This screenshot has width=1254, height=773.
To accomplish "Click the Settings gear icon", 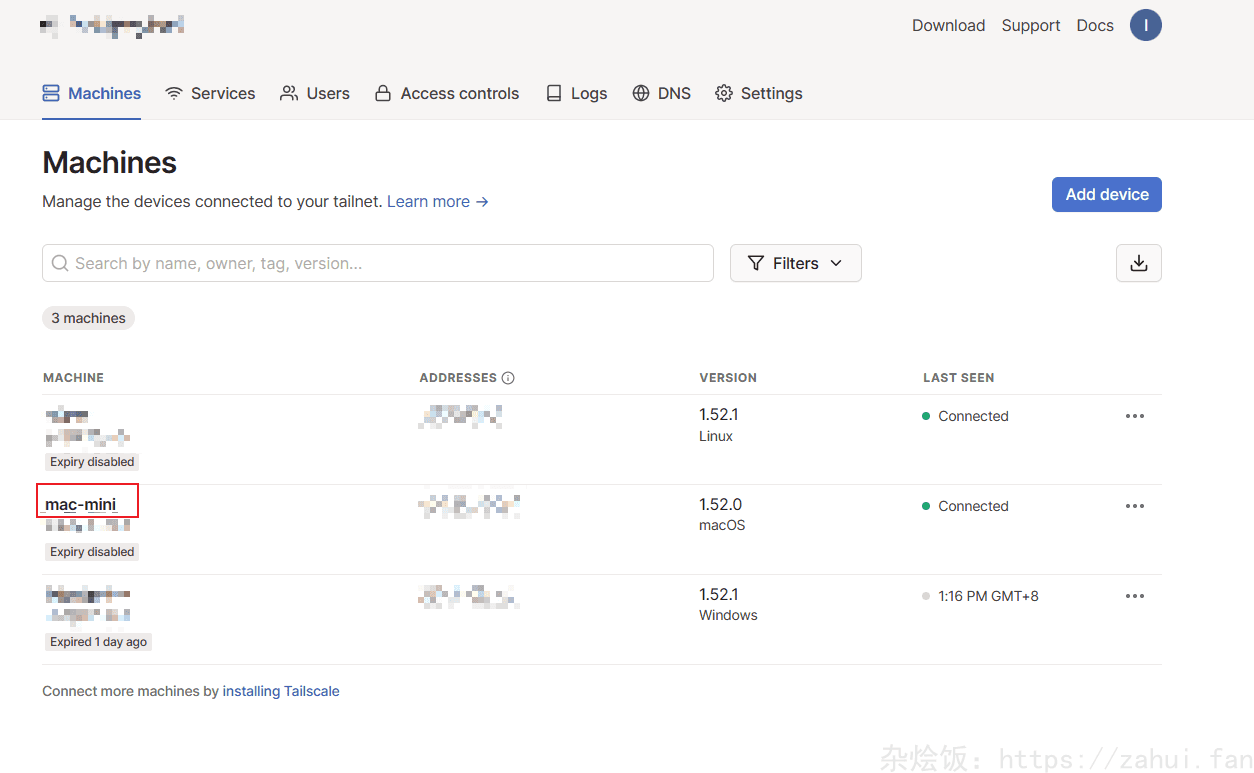I will tap(724, 93).
